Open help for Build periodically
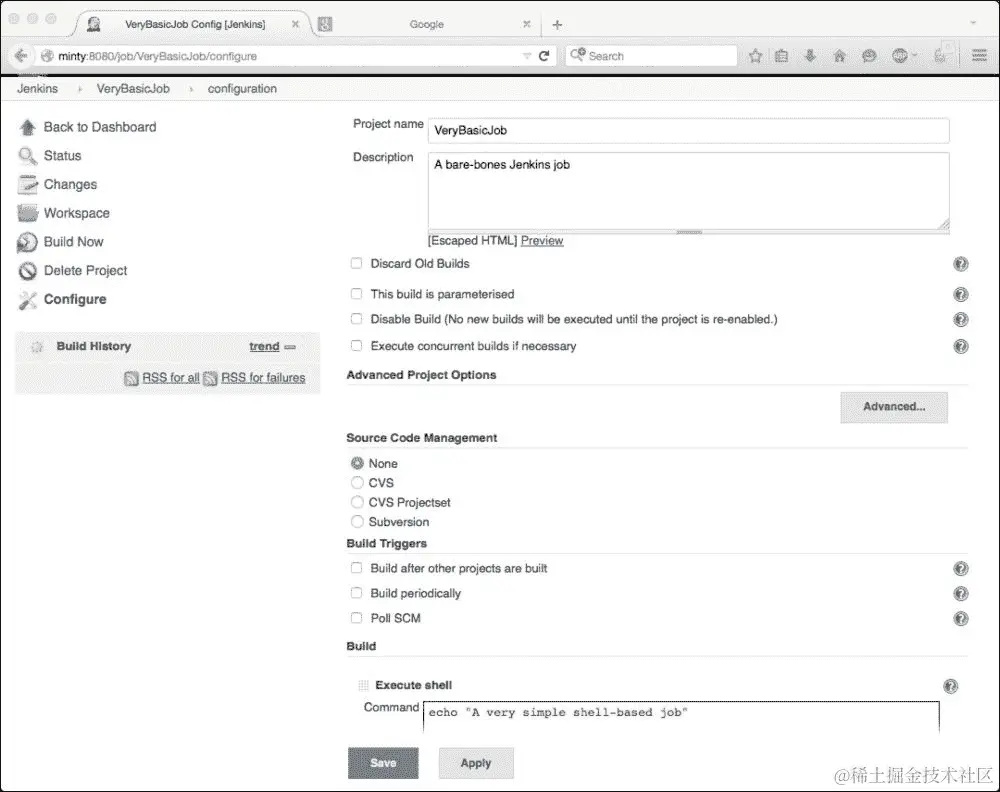The width and height of the screenshot is (1000, 792). pyautogui.click(x=960, y=594)
